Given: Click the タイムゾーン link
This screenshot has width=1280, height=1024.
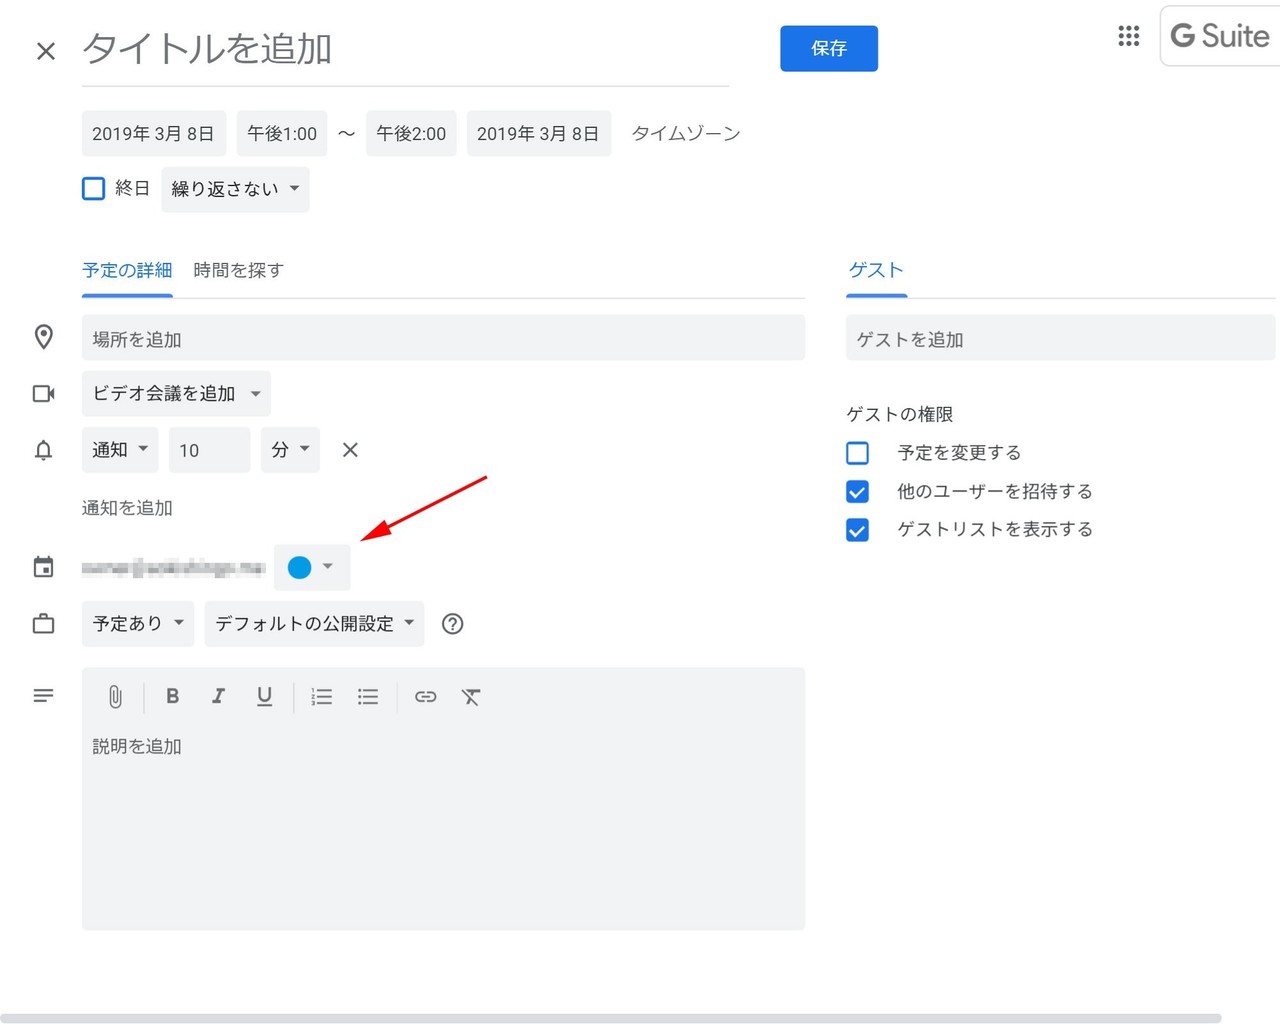Looking at the screenshot, I should tap(686, 134).
